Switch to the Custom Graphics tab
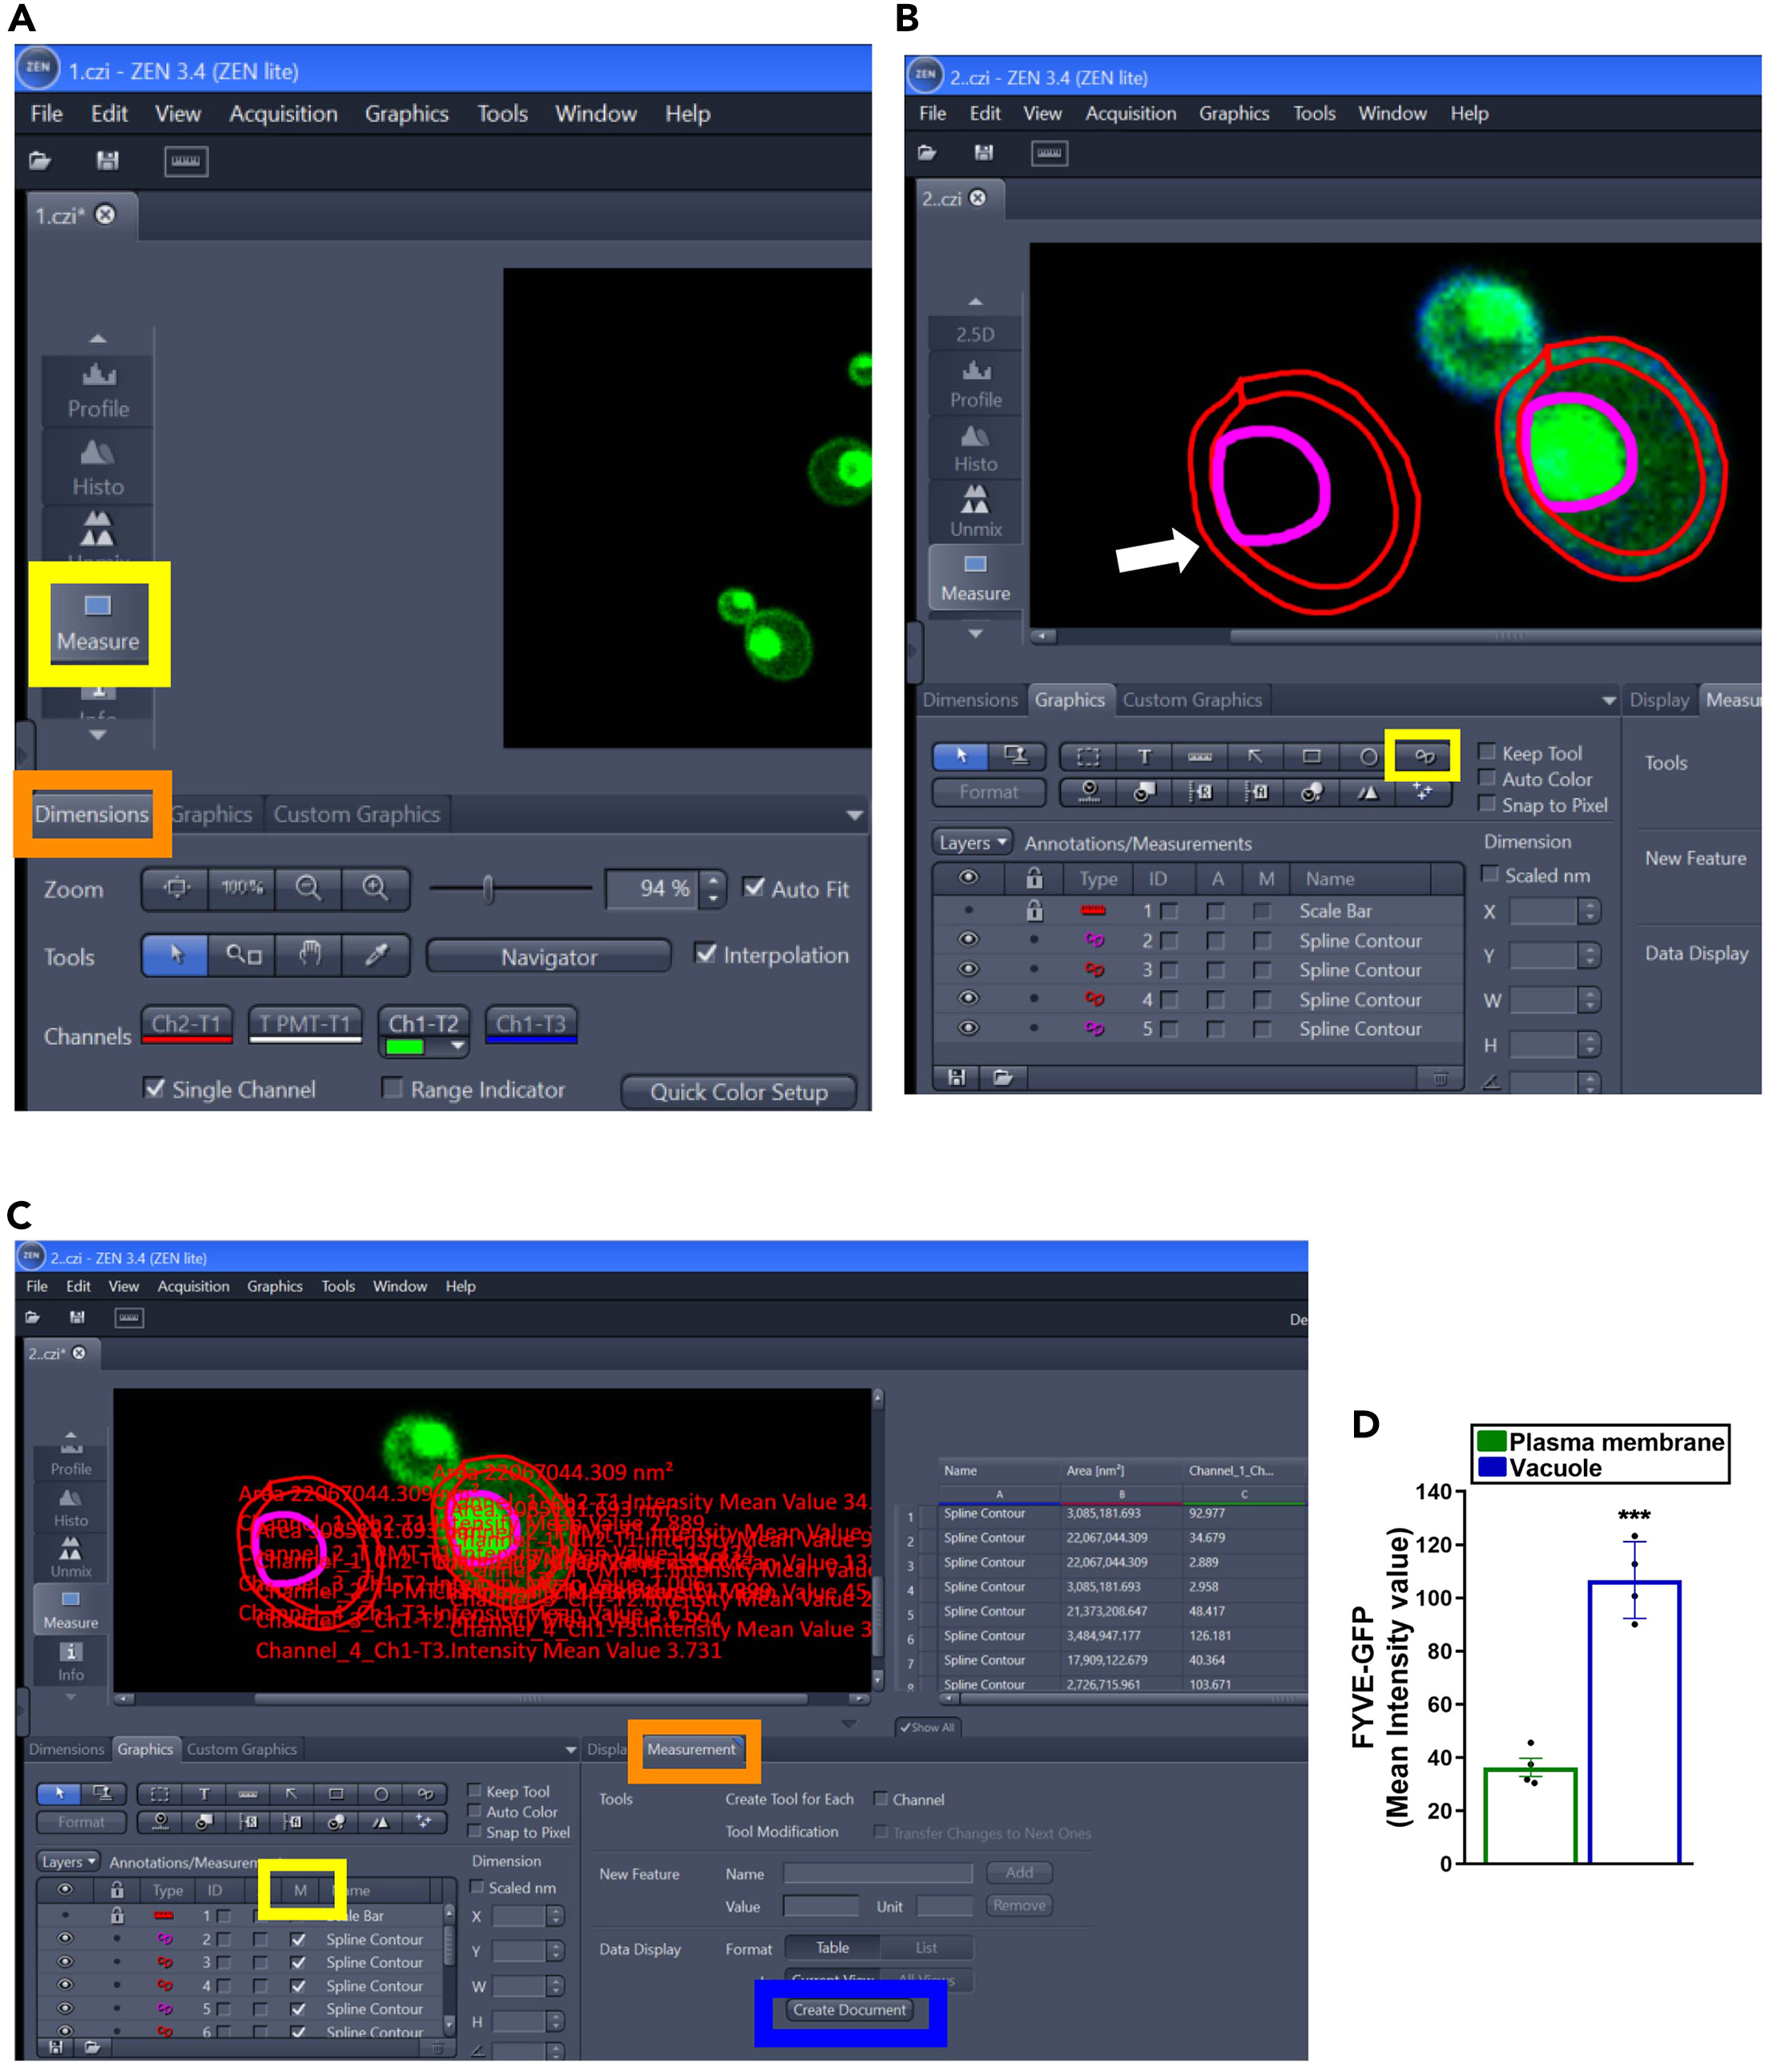1769x2072 pixels. click(x=357, y=814)
